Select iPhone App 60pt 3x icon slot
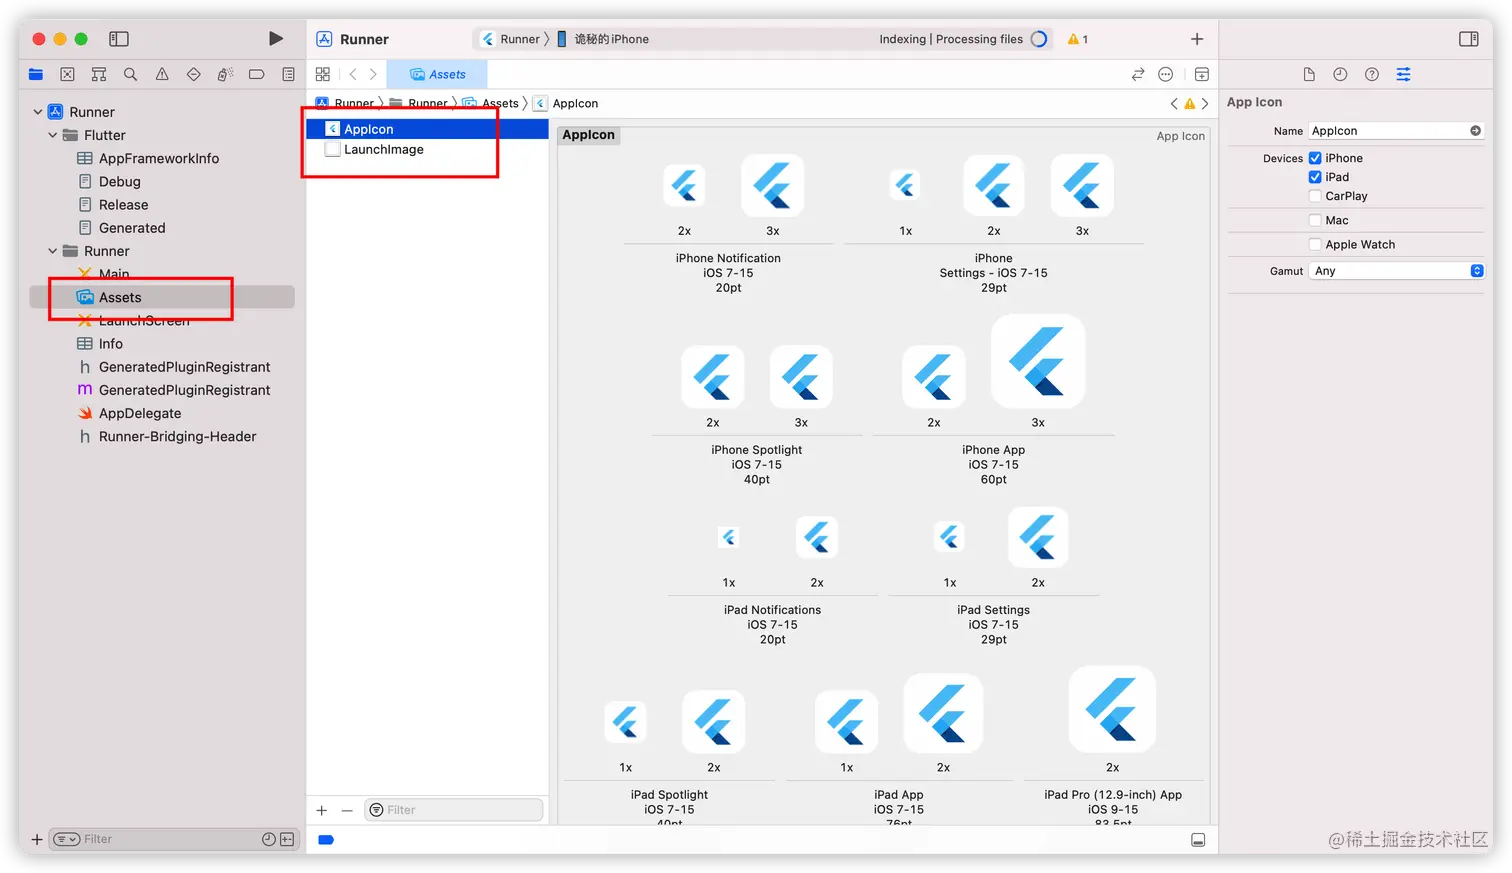This screenshot has height=873, width=1512. point(1038,362)
